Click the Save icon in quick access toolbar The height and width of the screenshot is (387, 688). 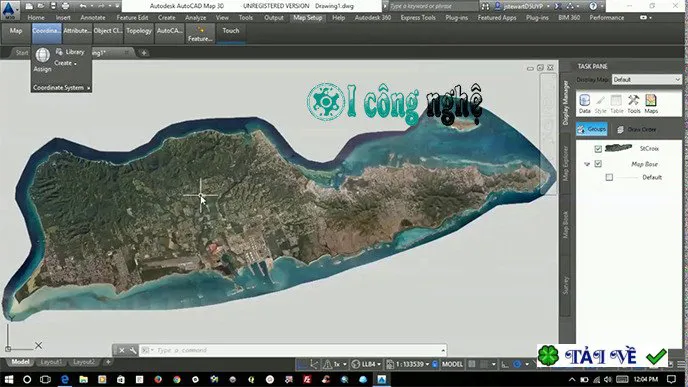pos(53,6)
